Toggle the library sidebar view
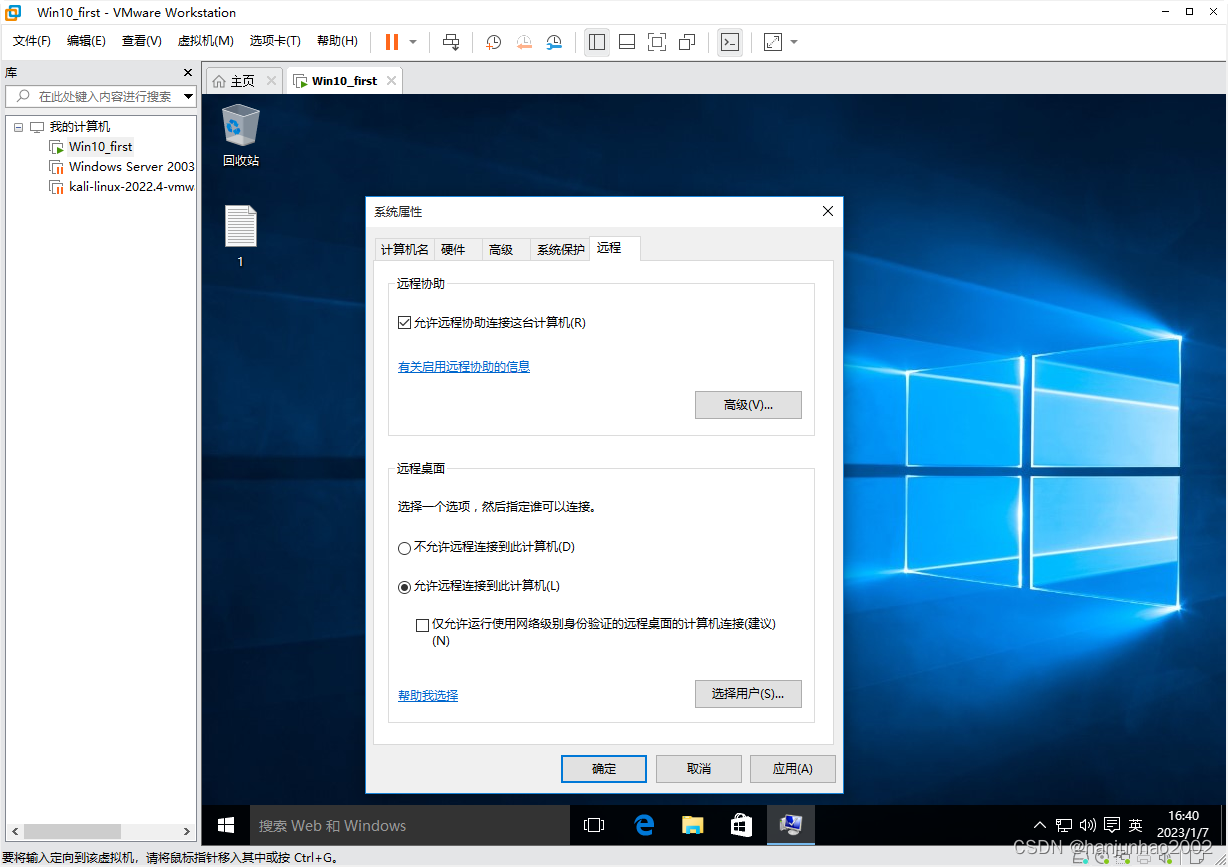The height and width of the screenshot is (867, 1228). click(597, 42)
